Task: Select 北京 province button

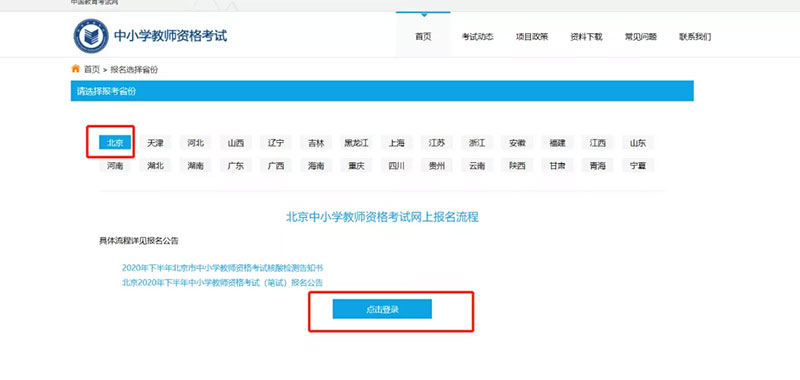Action: coord(115,143)
